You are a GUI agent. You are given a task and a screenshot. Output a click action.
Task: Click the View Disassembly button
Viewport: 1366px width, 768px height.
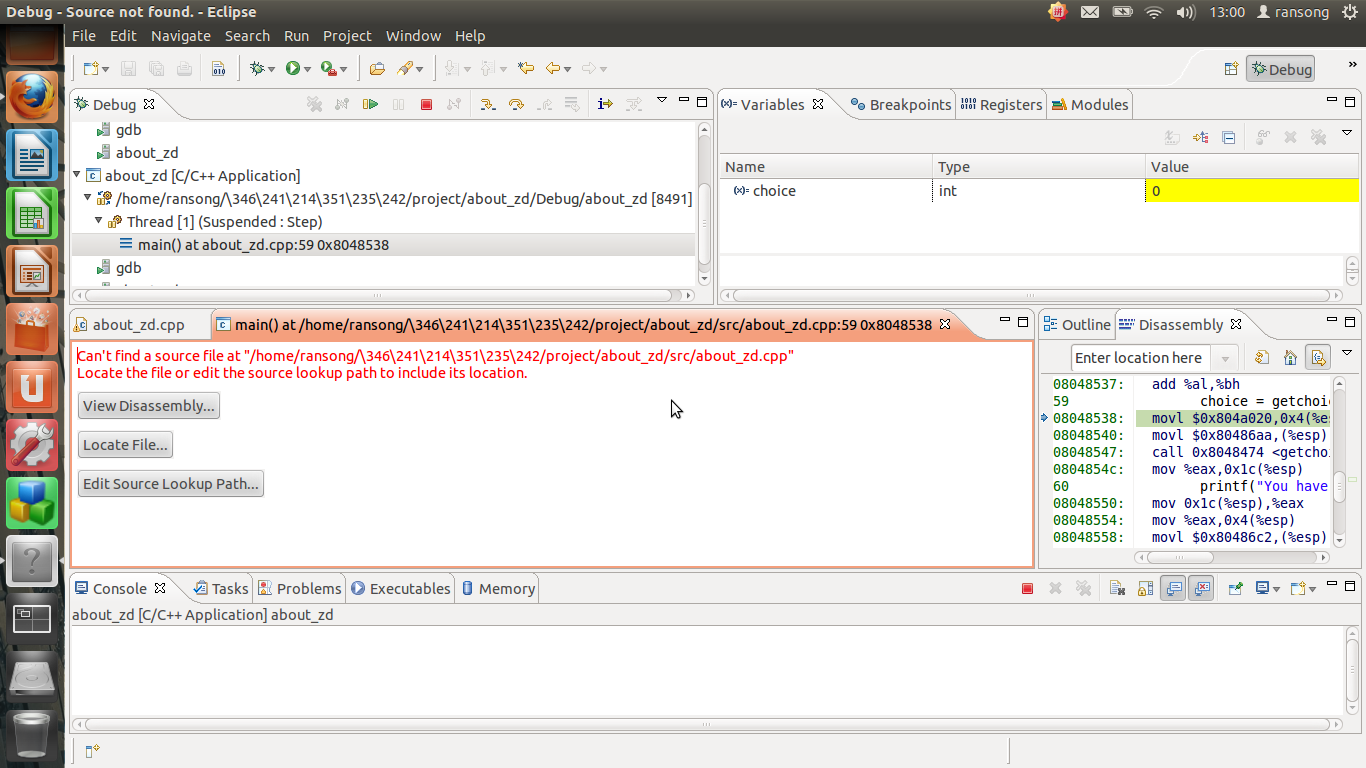tap(148, 405)
